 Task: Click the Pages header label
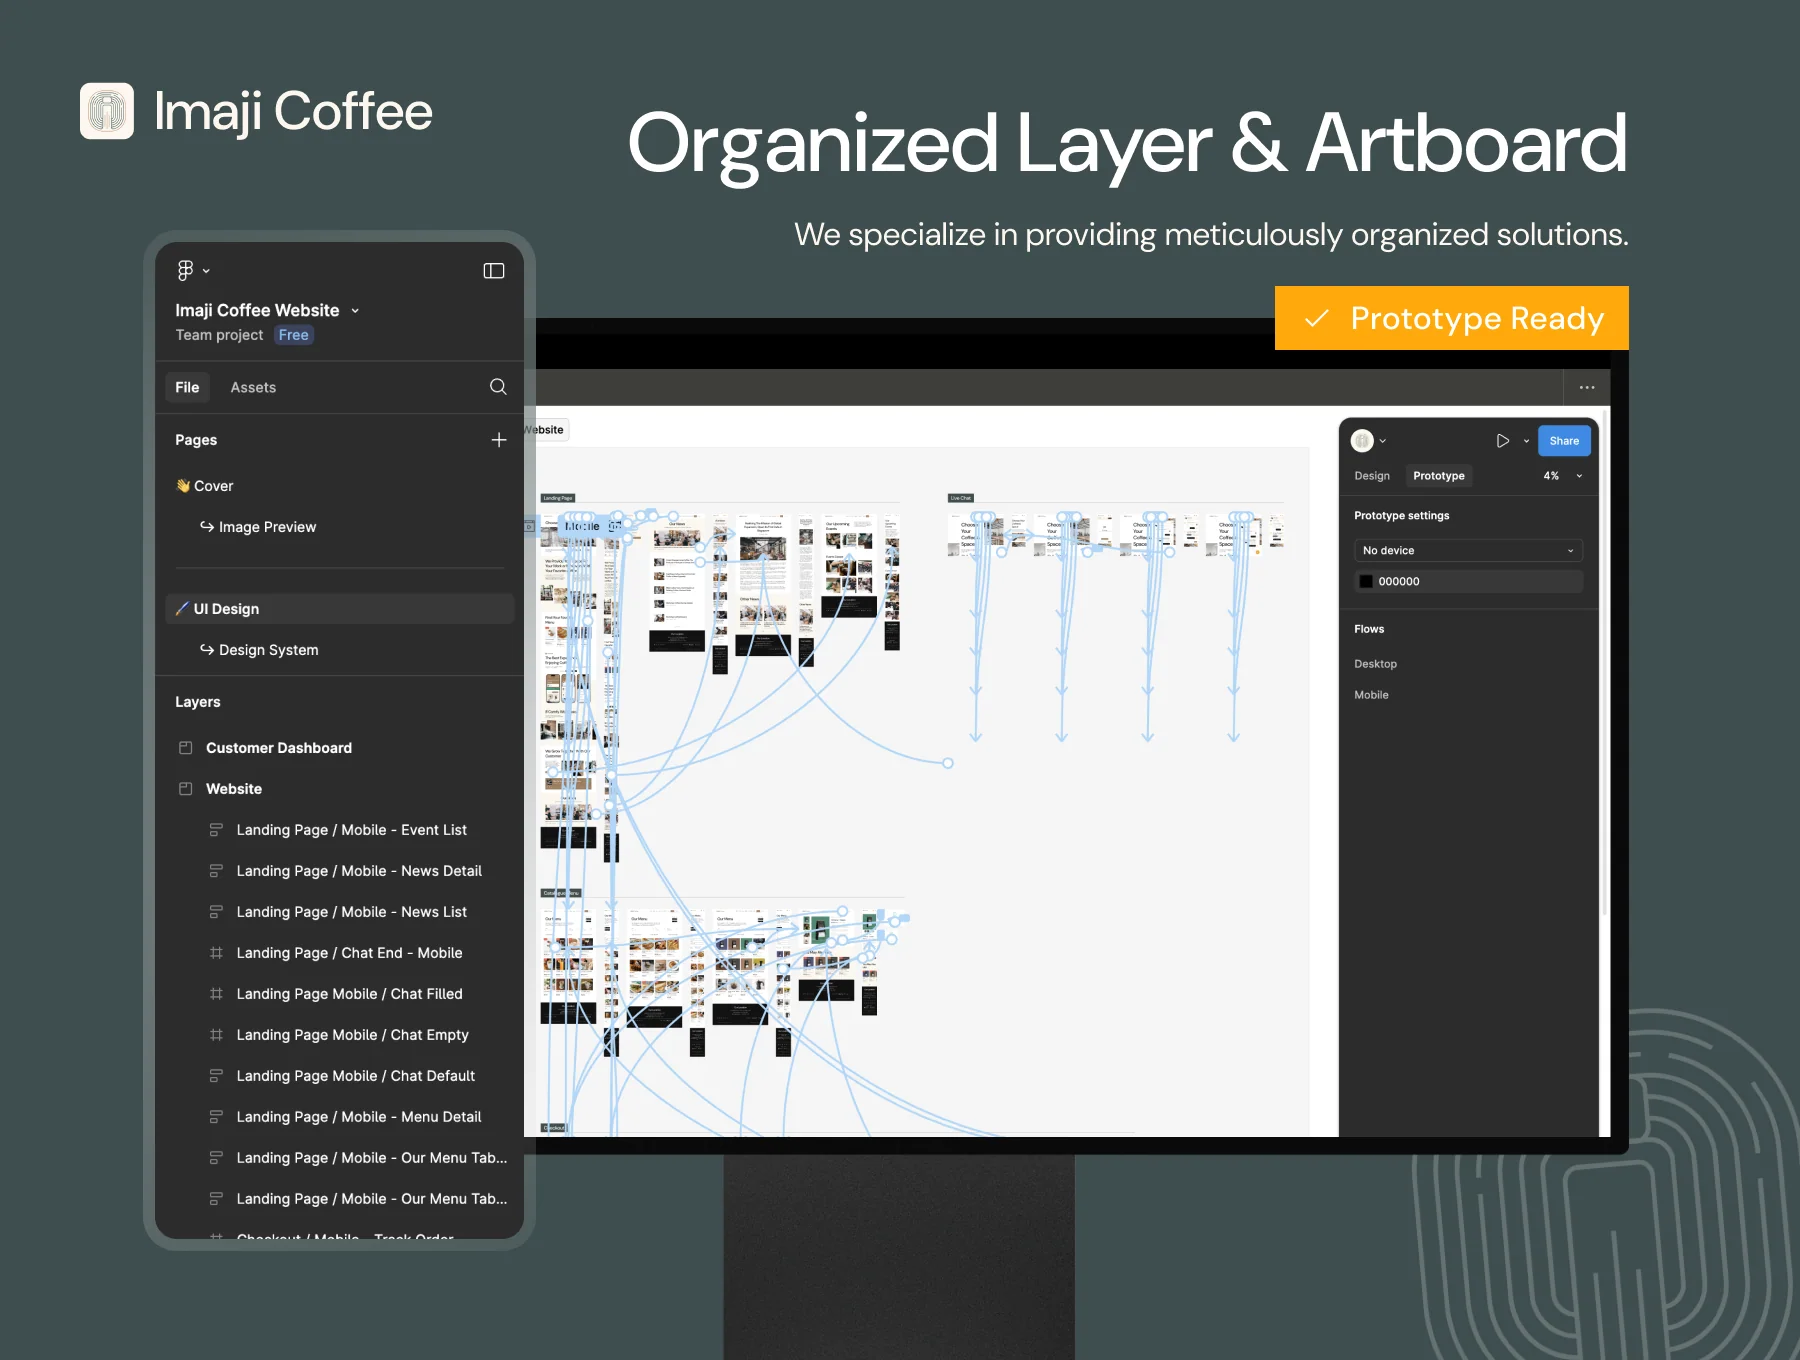[196, 440]
